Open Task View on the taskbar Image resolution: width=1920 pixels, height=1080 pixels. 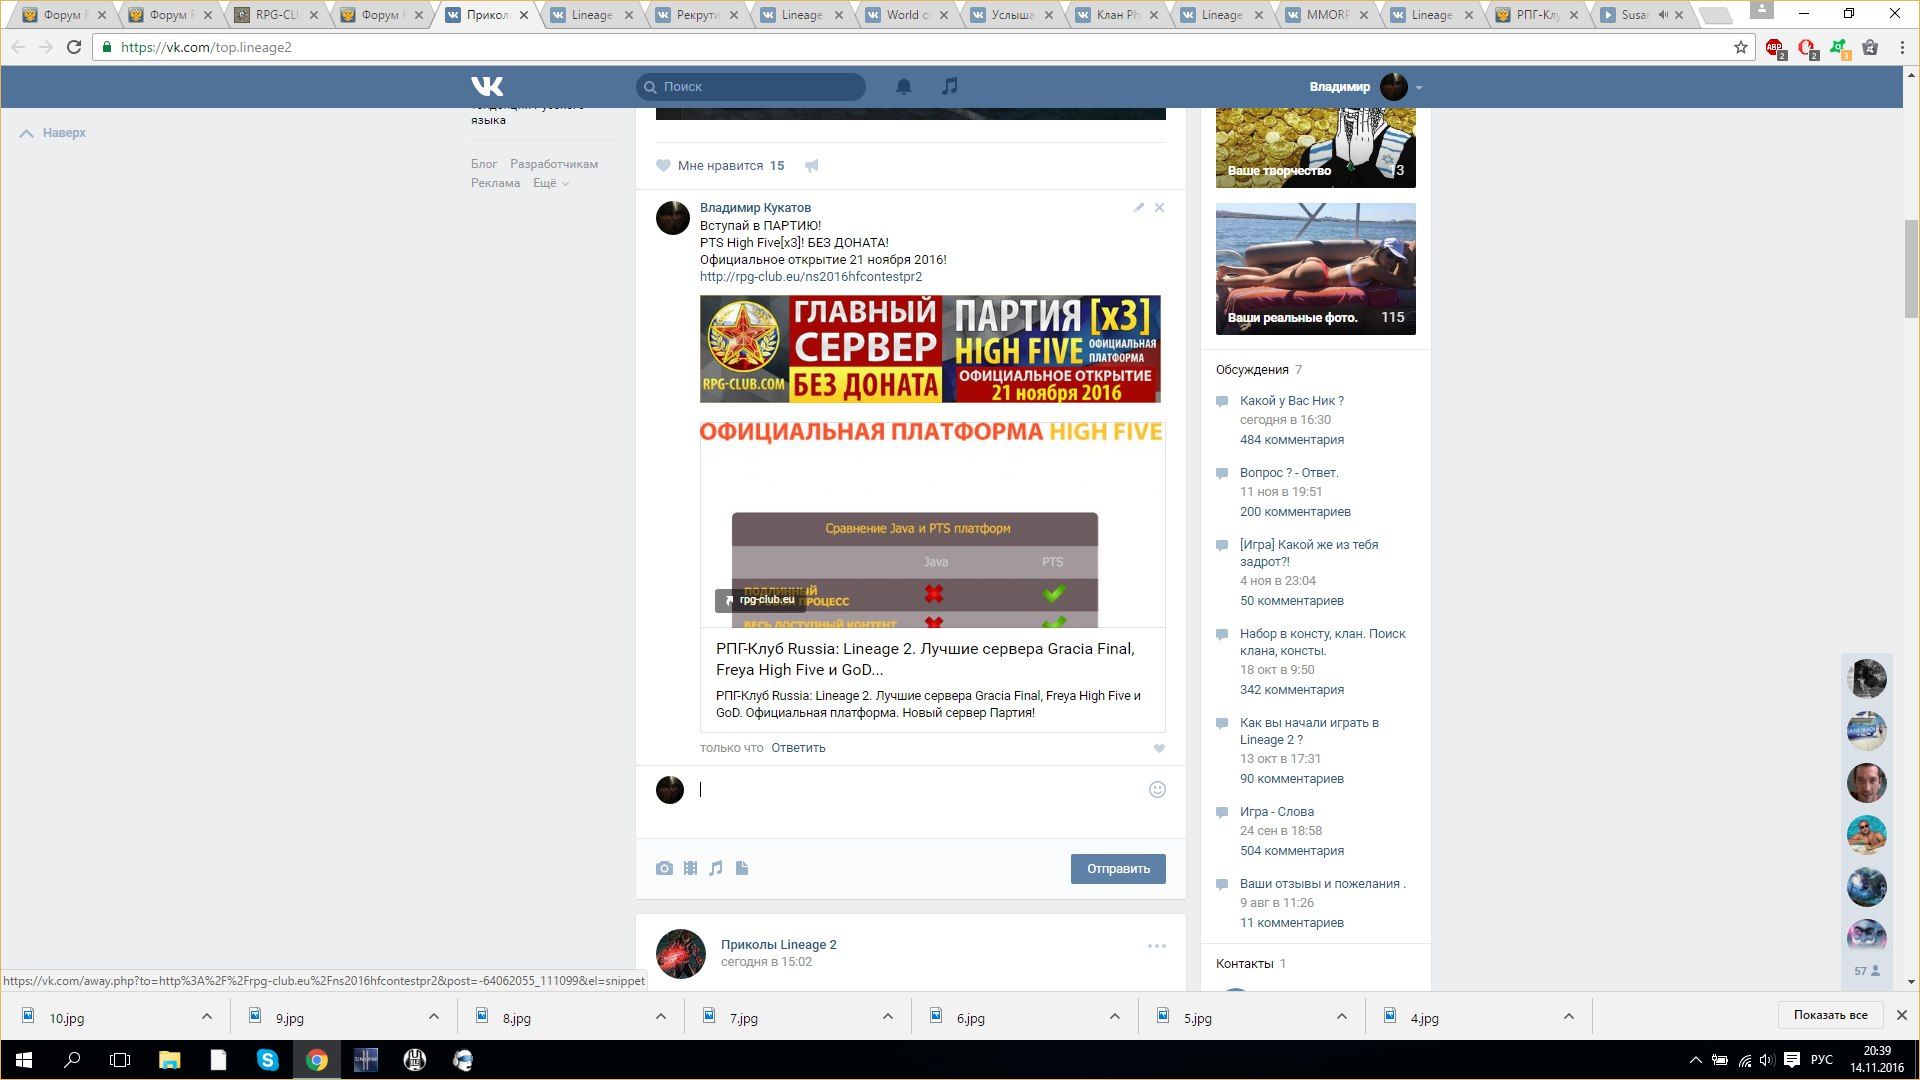click(120, 1060)
